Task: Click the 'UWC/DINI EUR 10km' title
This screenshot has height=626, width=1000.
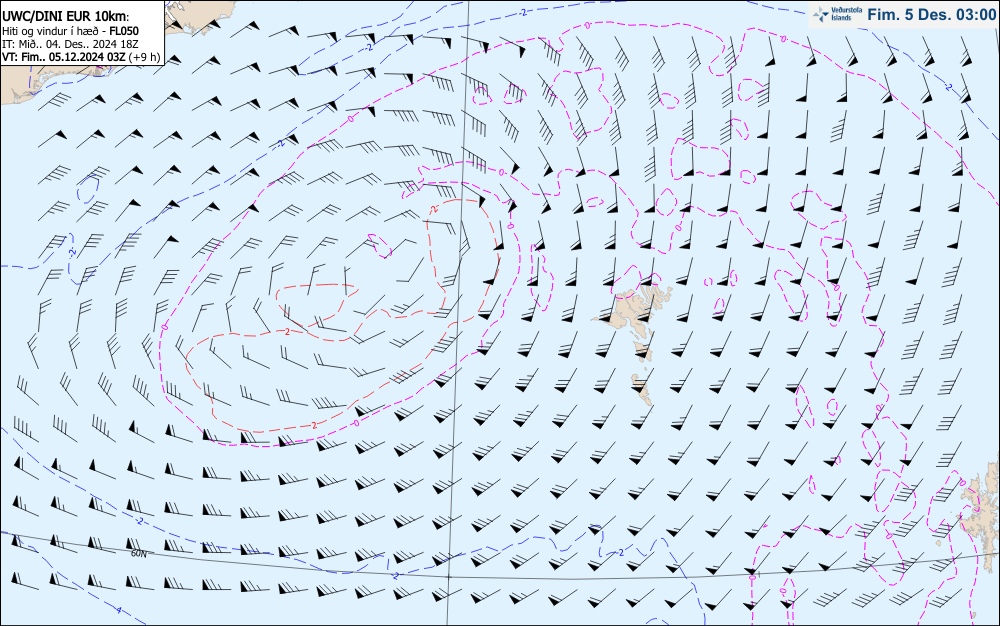Action: (x=65, y=18)
